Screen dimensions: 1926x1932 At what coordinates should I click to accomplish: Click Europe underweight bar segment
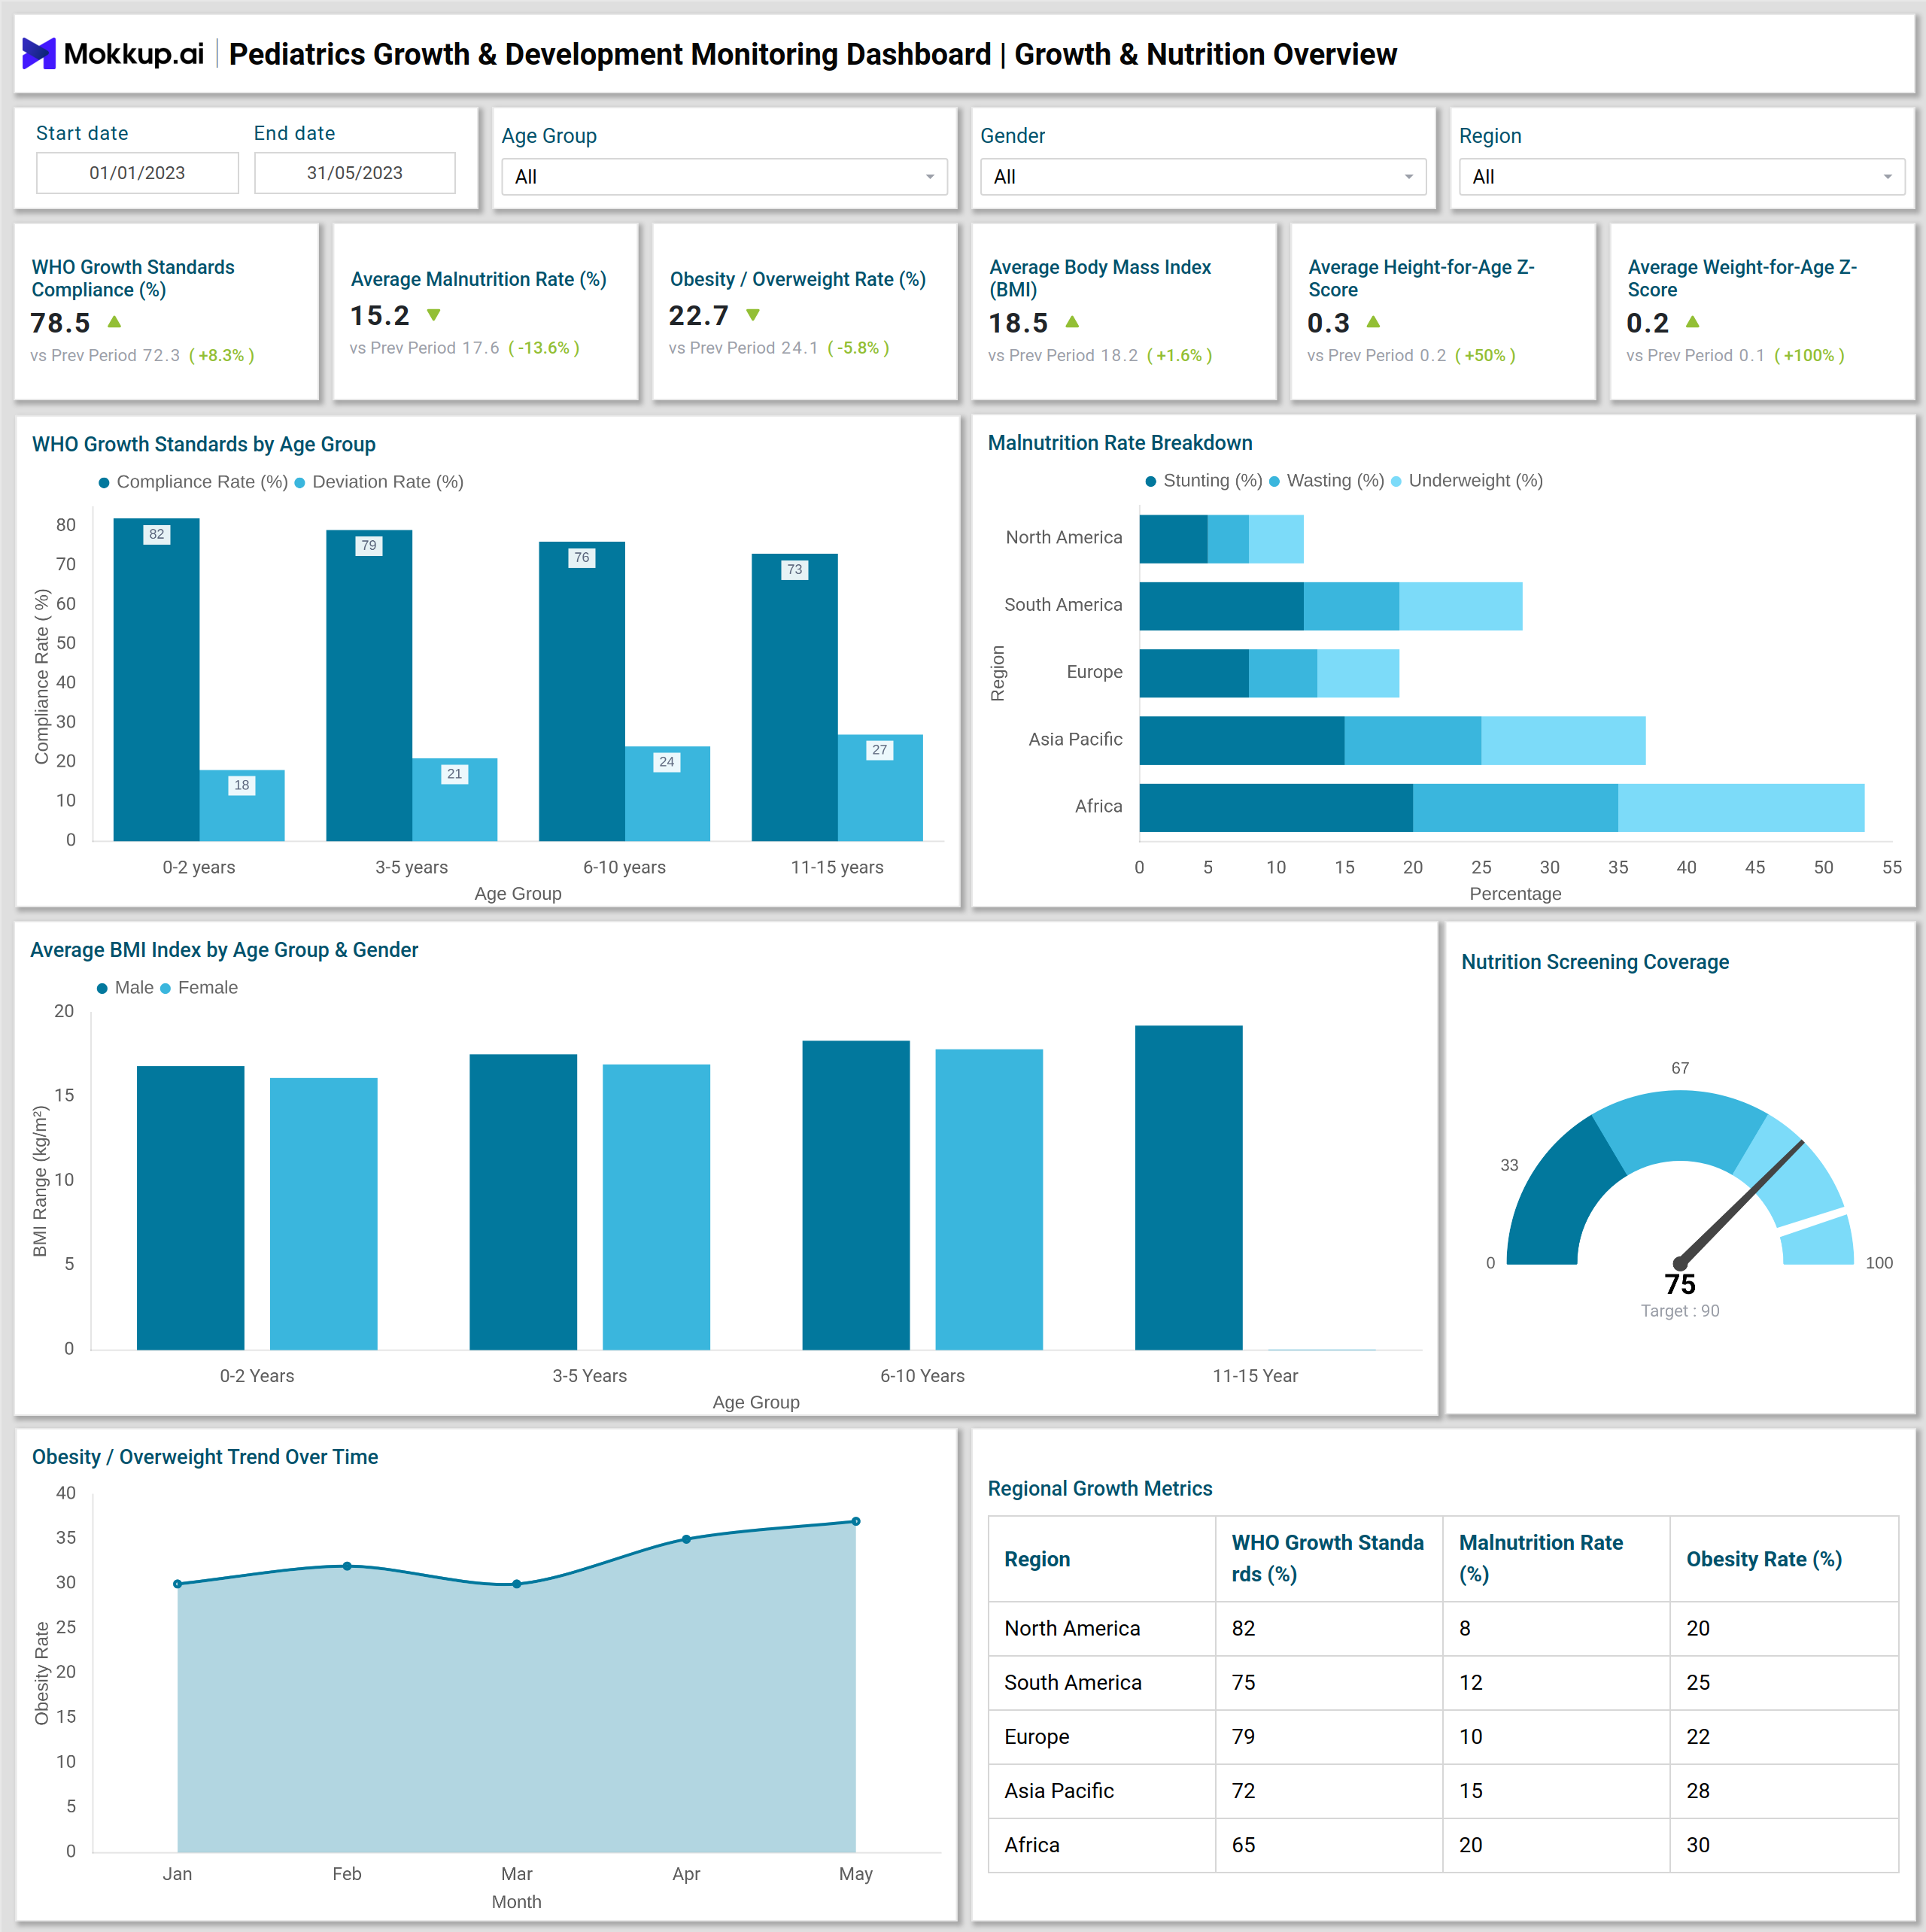coord(1358,673)
